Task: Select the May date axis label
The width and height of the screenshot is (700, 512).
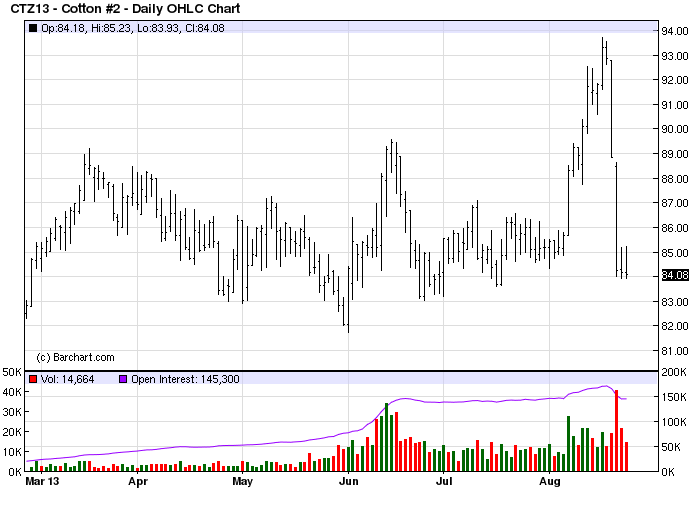Action: tap(242, 481)
